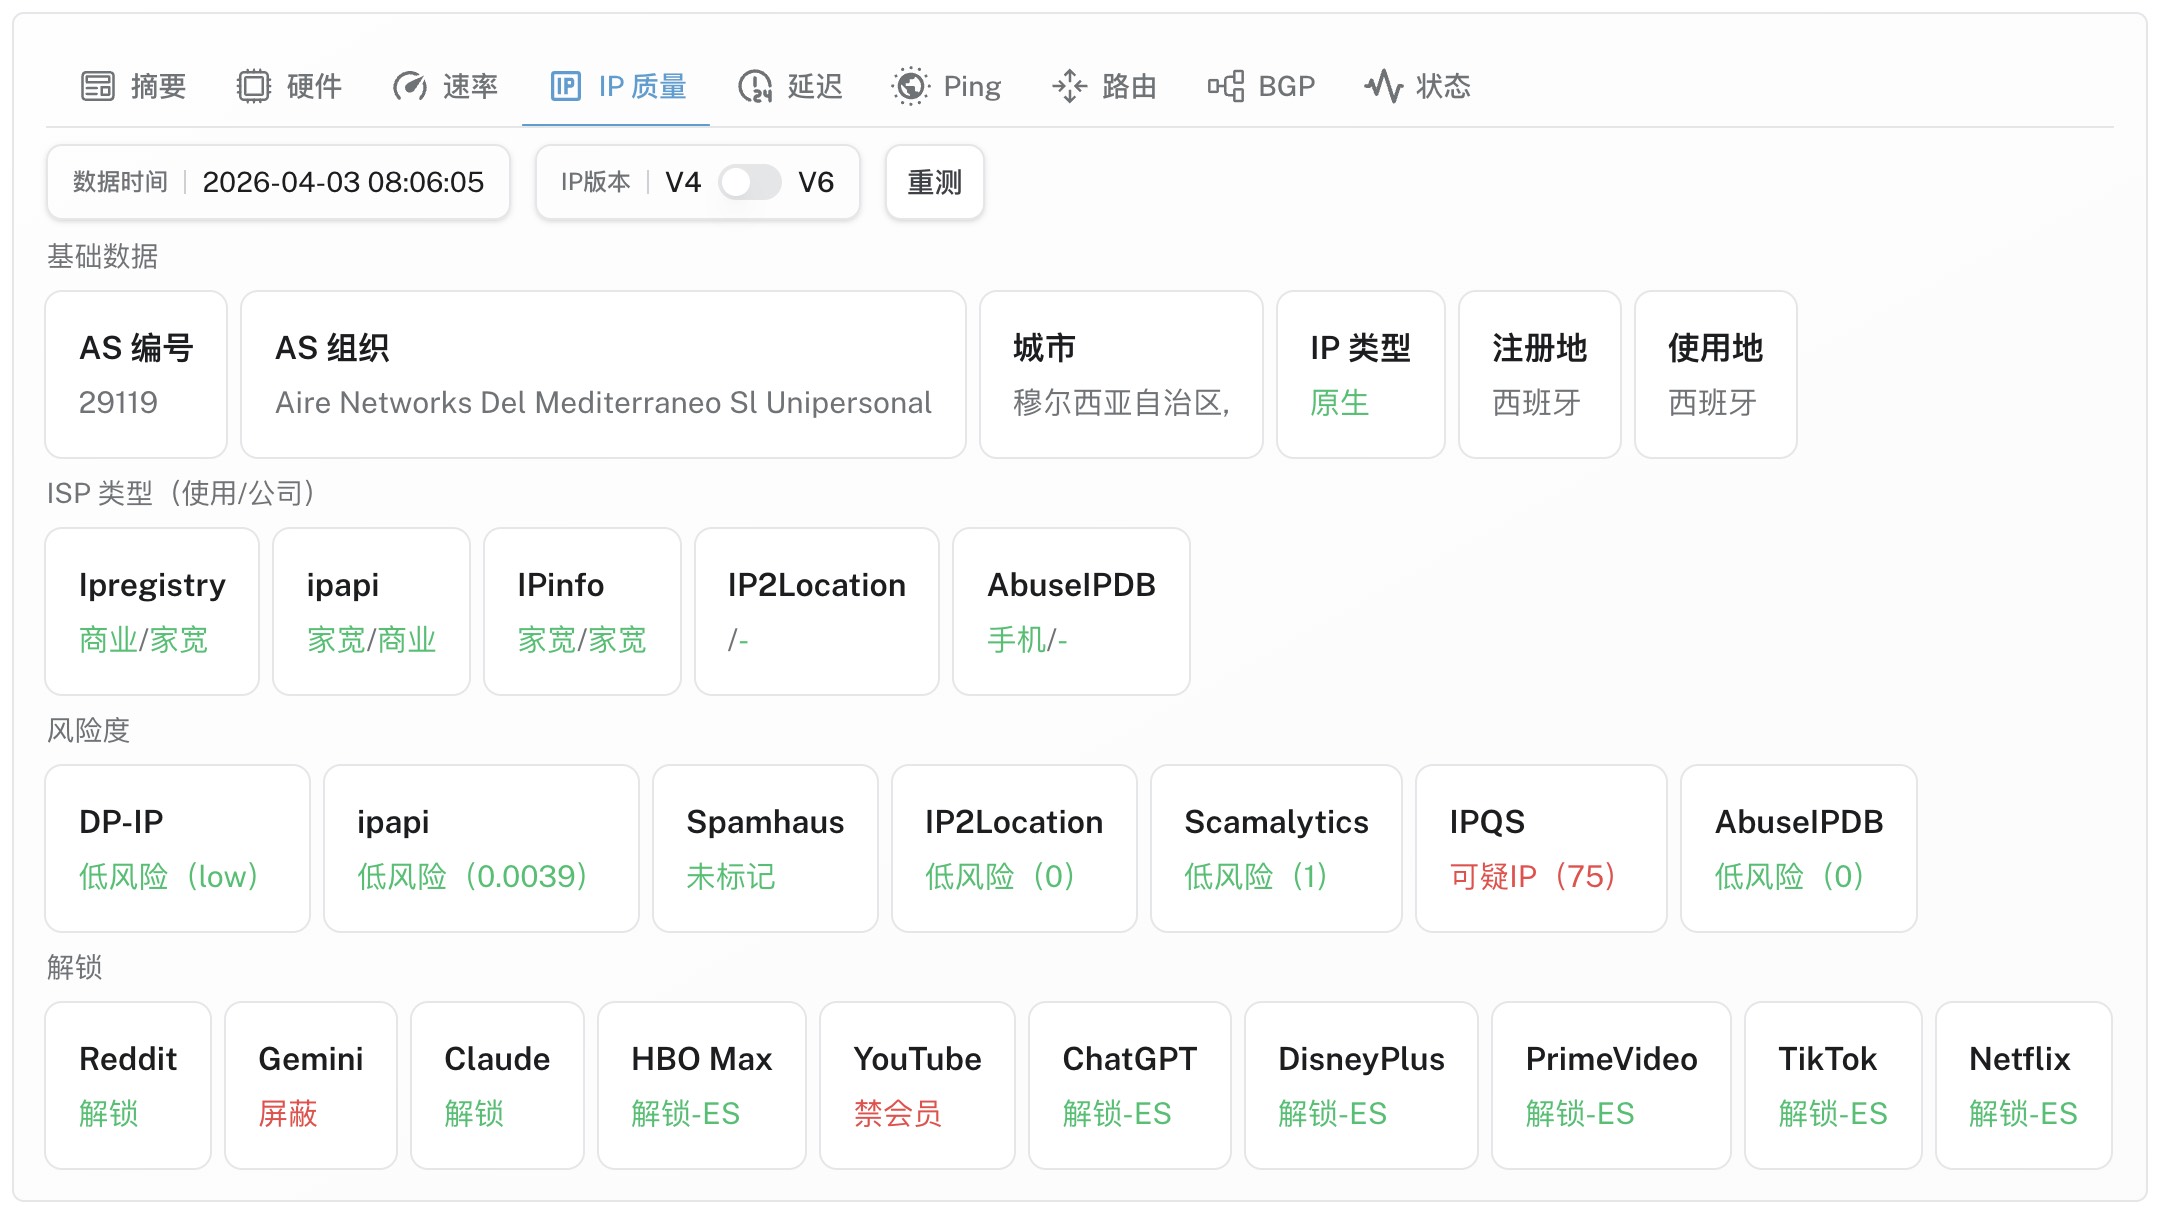
Task: Click DP-IP risk 低风险 (low)
Action: point(169,876)
